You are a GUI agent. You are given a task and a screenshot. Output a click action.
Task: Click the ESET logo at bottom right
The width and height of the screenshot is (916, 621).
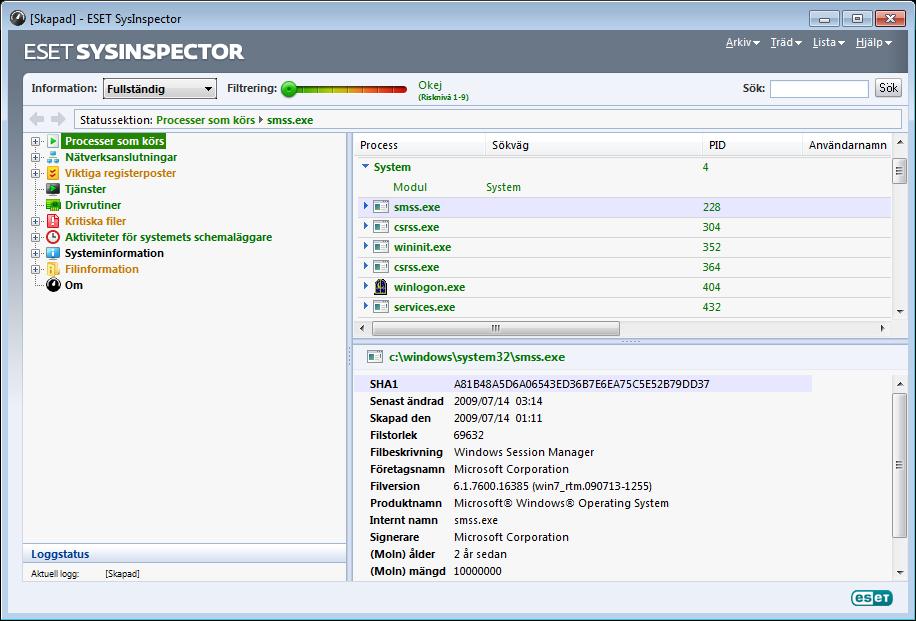click(872, 598)
